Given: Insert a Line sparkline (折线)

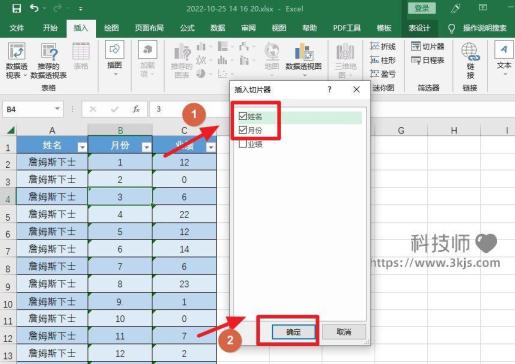Looking at the screenshot, I should click(x=383, y=46).
